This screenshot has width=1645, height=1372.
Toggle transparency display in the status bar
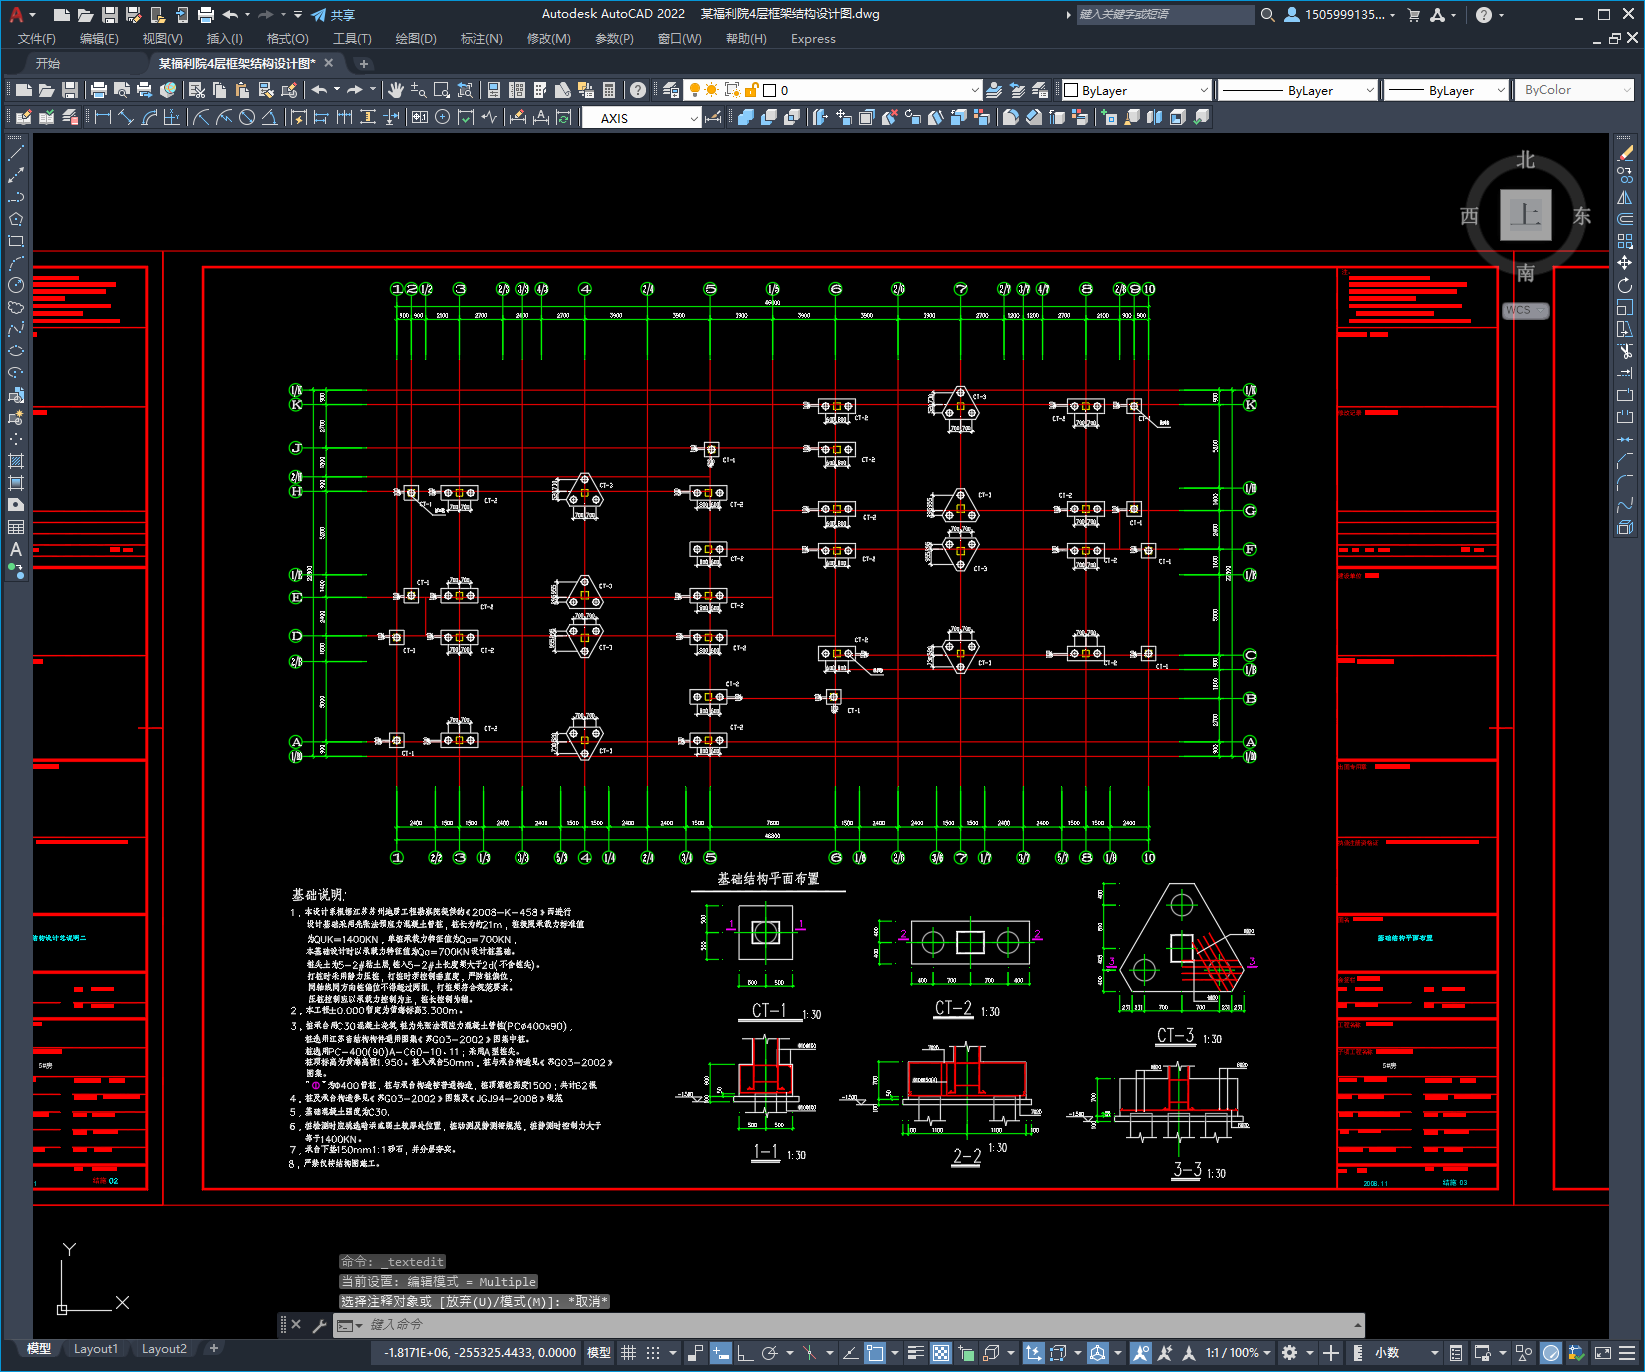(941, 1353)
